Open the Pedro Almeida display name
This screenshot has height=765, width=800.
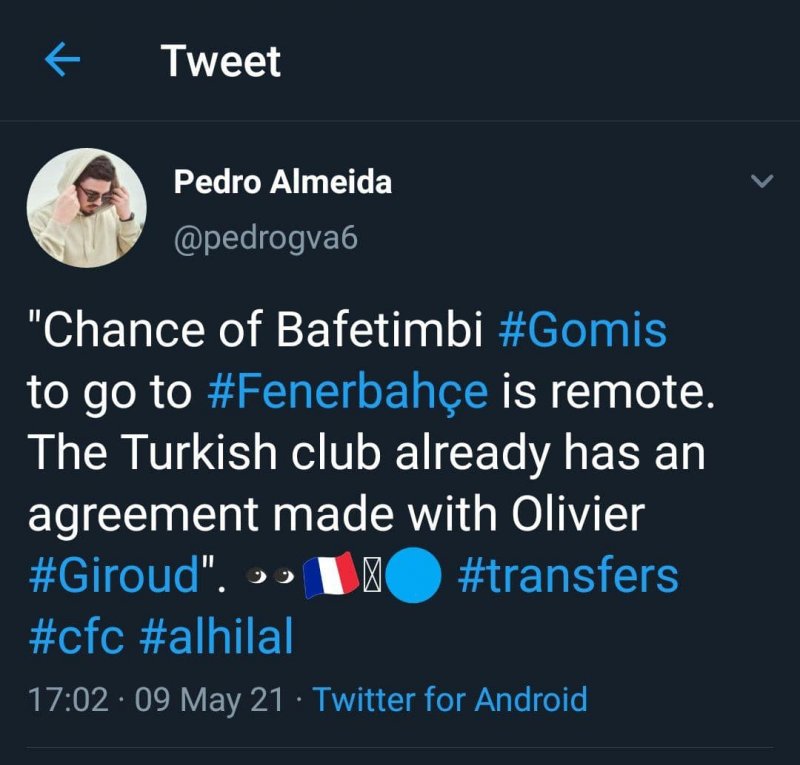(282, 182)
